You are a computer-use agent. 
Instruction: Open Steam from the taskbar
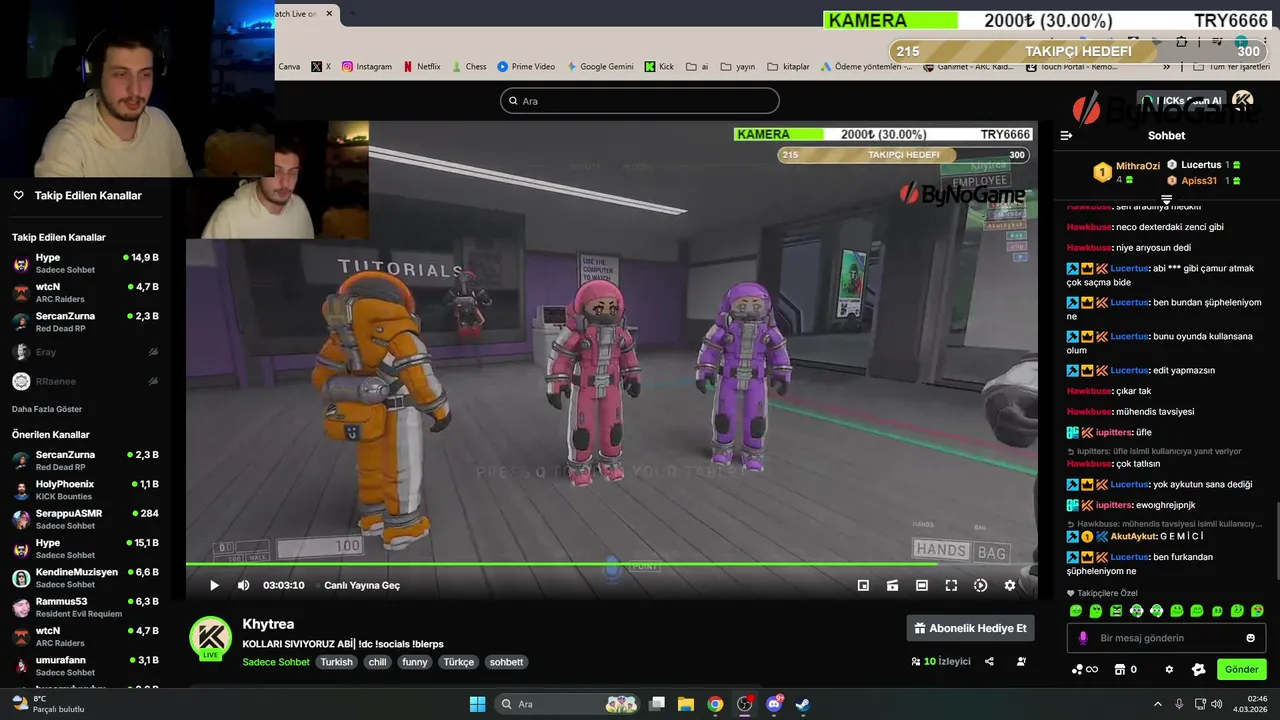(803, 704)
